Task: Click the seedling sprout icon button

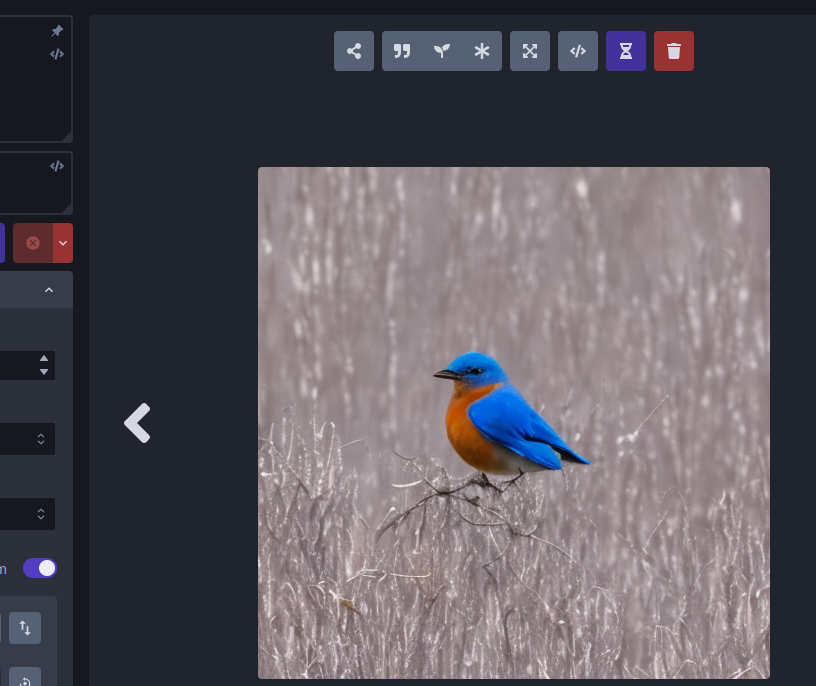Action: (x=442, y=51)
